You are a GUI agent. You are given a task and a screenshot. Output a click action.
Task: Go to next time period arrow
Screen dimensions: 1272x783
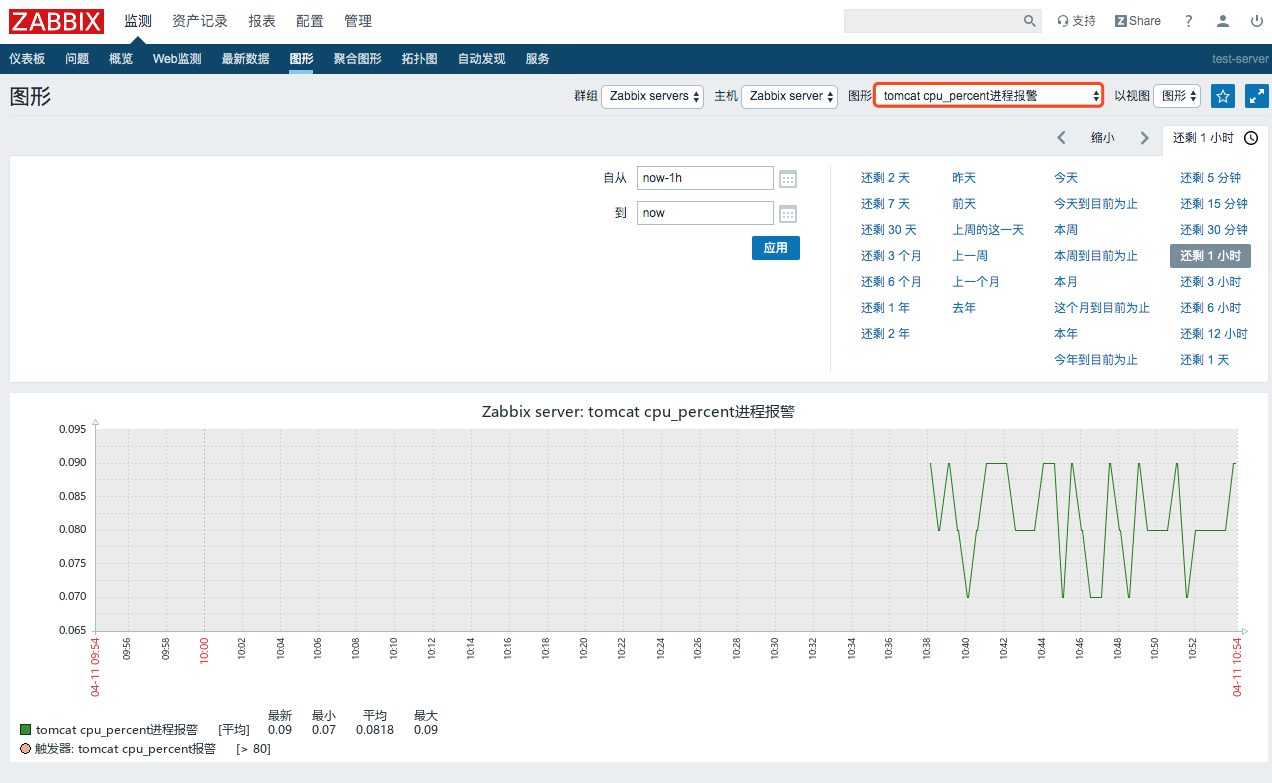[1145, 138]
